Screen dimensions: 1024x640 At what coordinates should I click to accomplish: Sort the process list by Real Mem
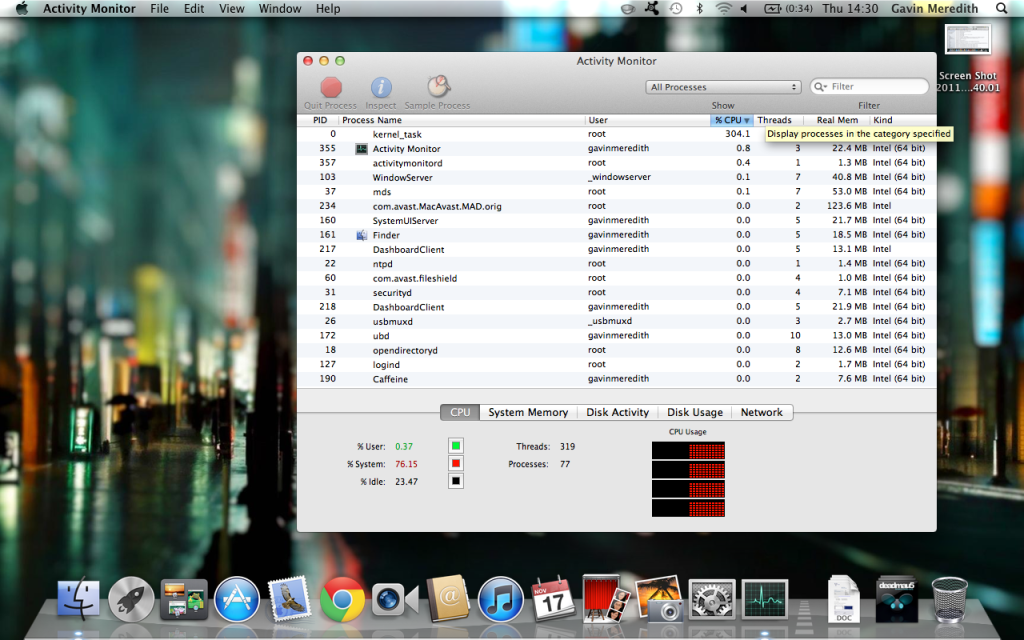[836, 119]
